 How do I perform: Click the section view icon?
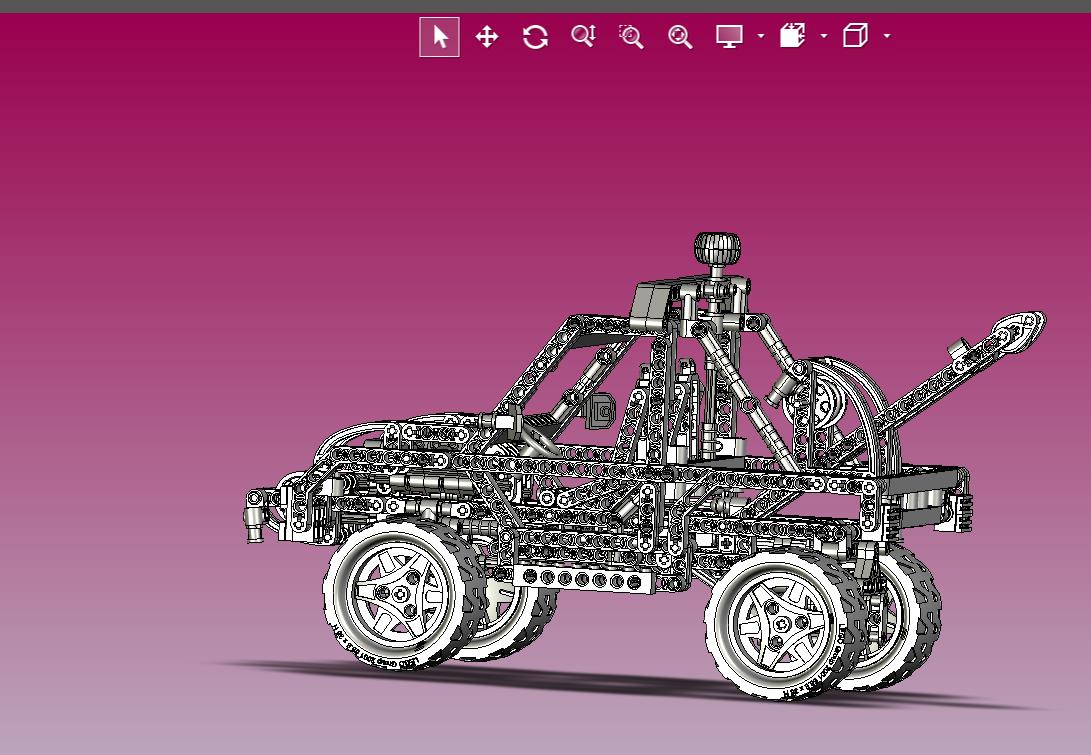(793, 35)
